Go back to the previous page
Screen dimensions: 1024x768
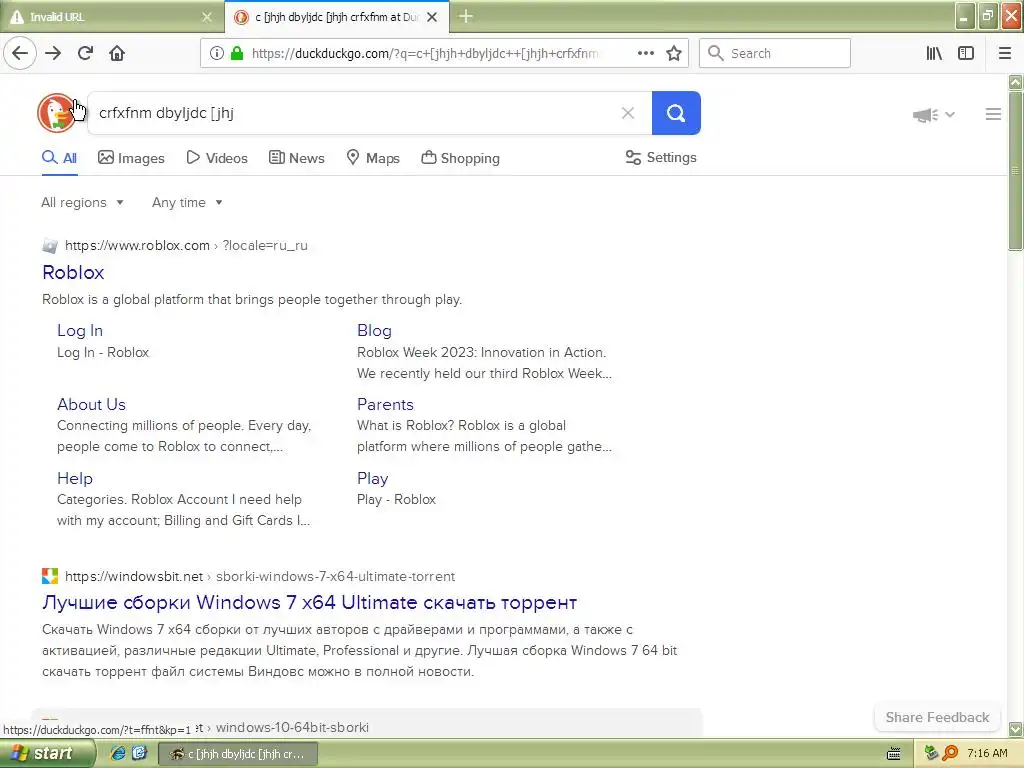(20, 53)
